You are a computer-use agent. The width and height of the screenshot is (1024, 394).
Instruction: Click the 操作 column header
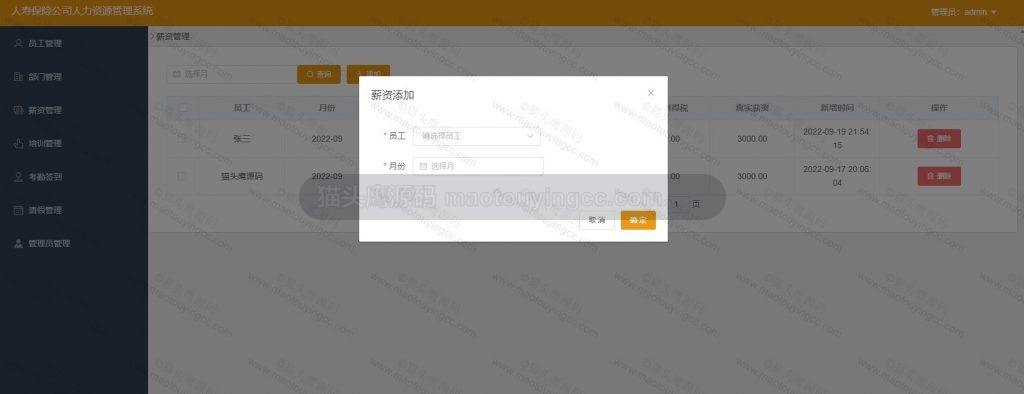tap(939, 108)
